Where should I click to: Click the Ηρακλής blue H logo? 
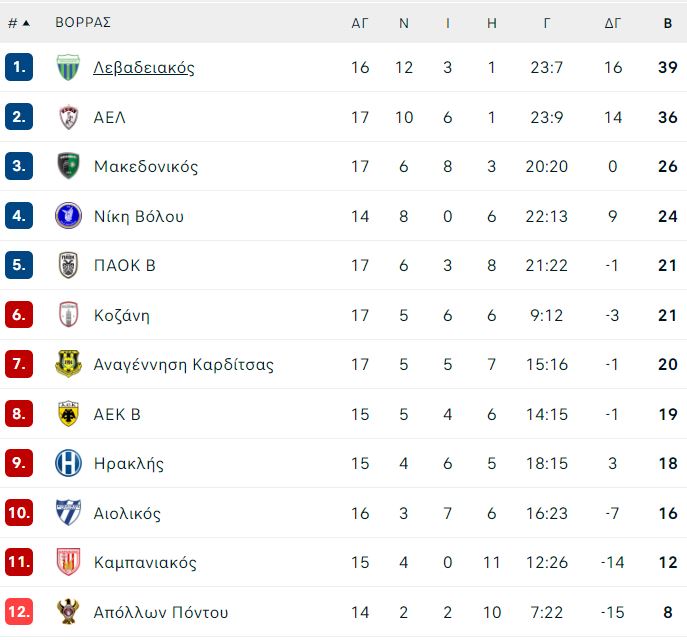68,463
